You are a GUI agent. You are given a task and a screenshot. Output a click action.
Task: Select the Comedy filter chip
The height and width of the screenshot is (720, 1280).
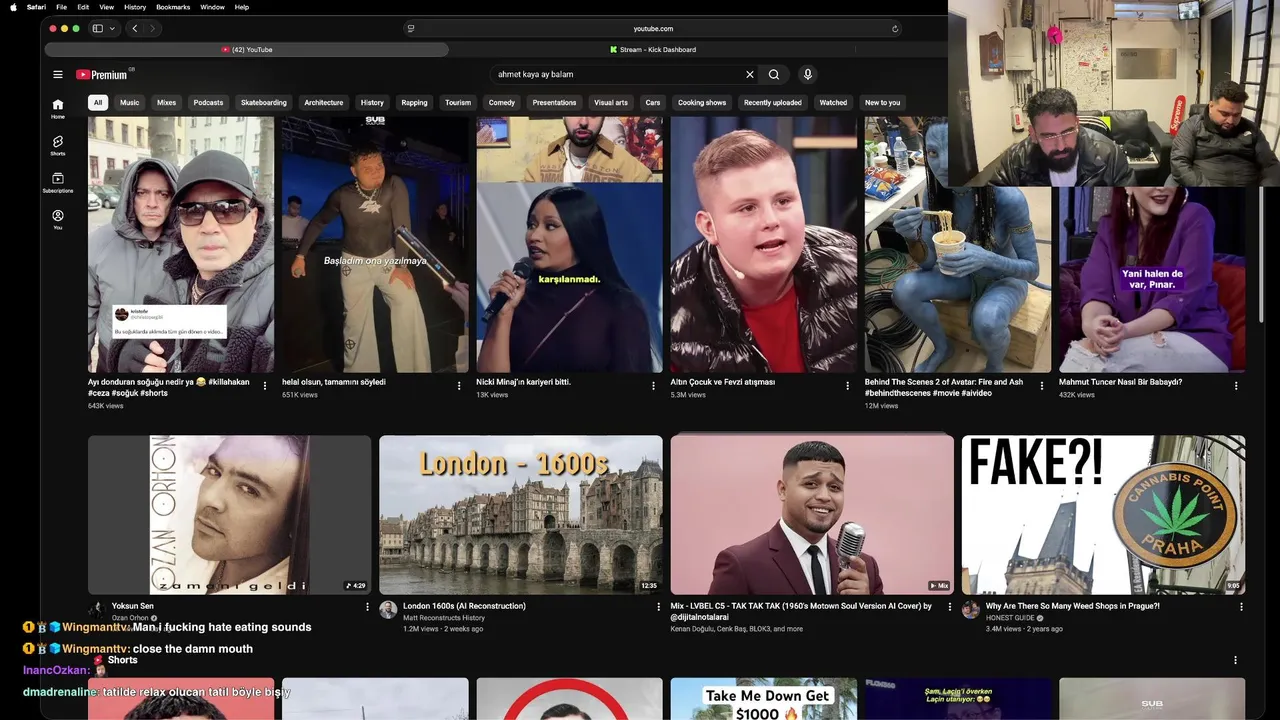502,102
